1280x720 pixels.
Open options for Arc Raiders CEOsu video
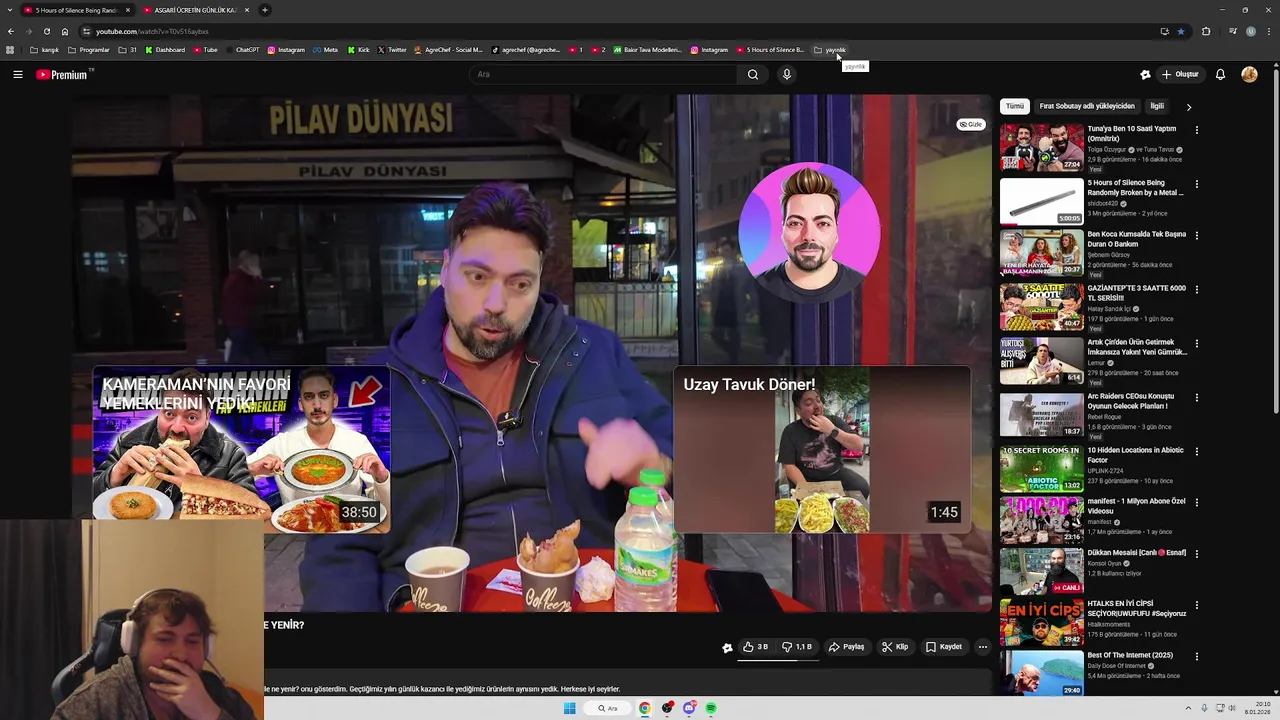[1196, 397]
